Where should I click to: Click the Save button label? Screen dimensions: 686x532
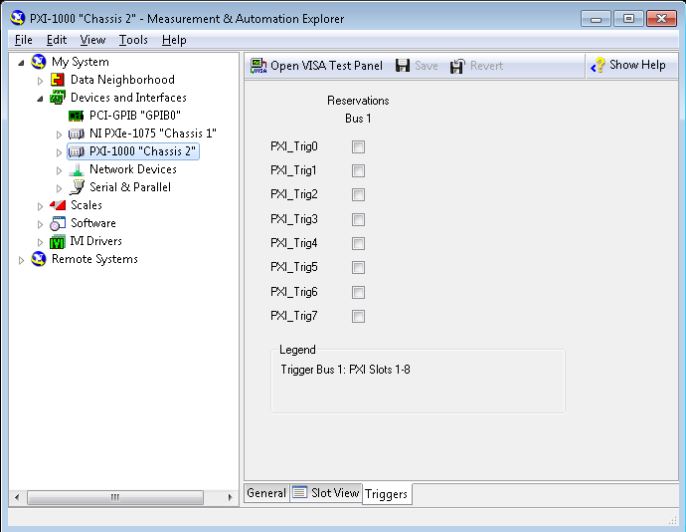[x=426, y=66]
